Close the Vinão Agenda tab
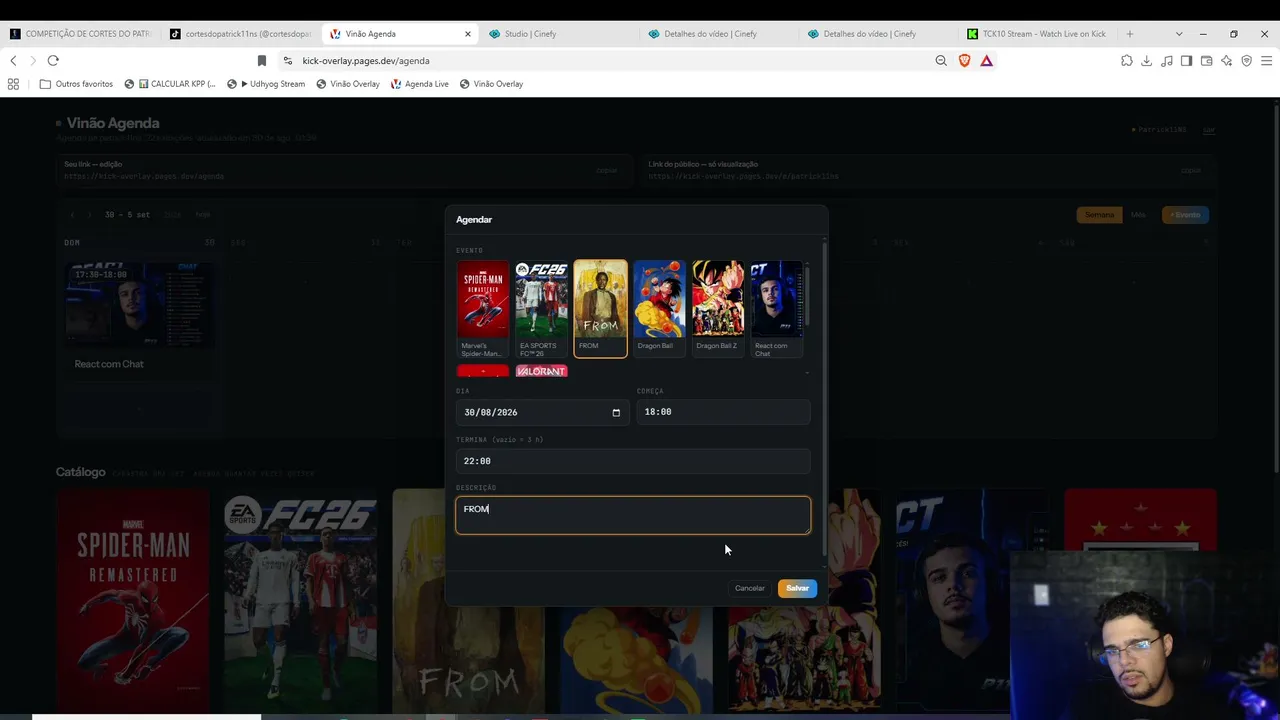The height and width of the screenshot is (720, 1280). coord(467,34)
